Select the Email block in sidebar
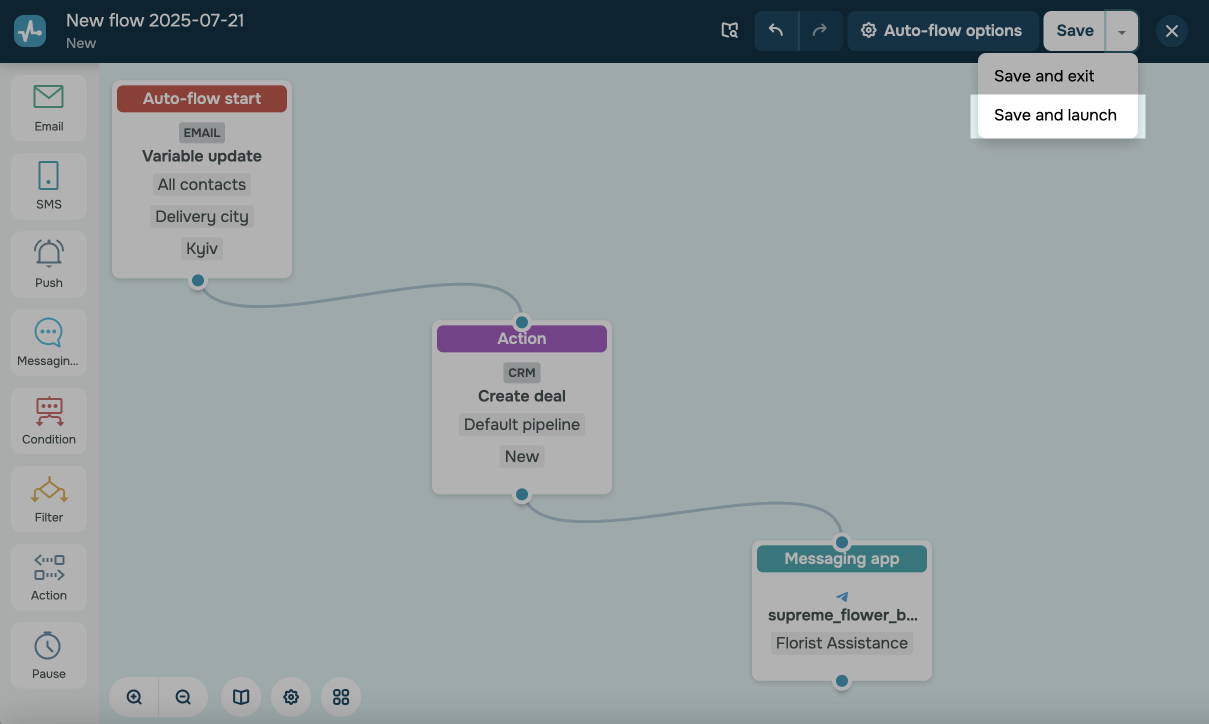1209x724 pixels. [48, 107]
